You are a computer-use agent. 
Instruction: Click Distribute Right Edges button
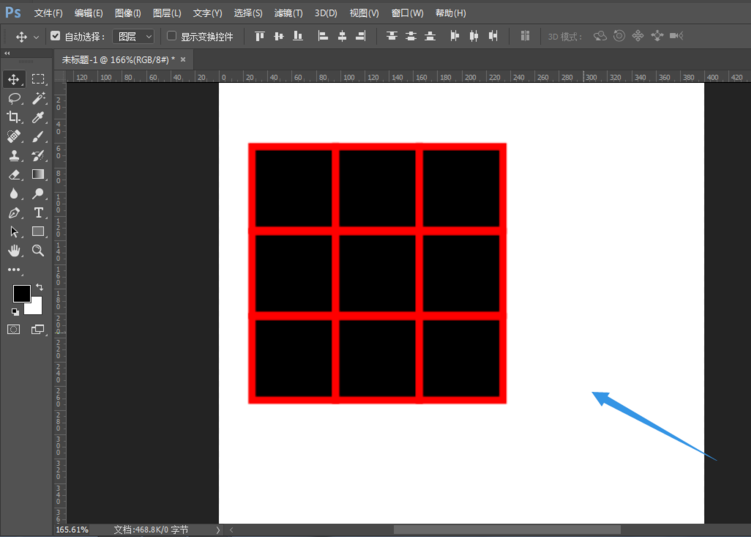coord(493,36)
